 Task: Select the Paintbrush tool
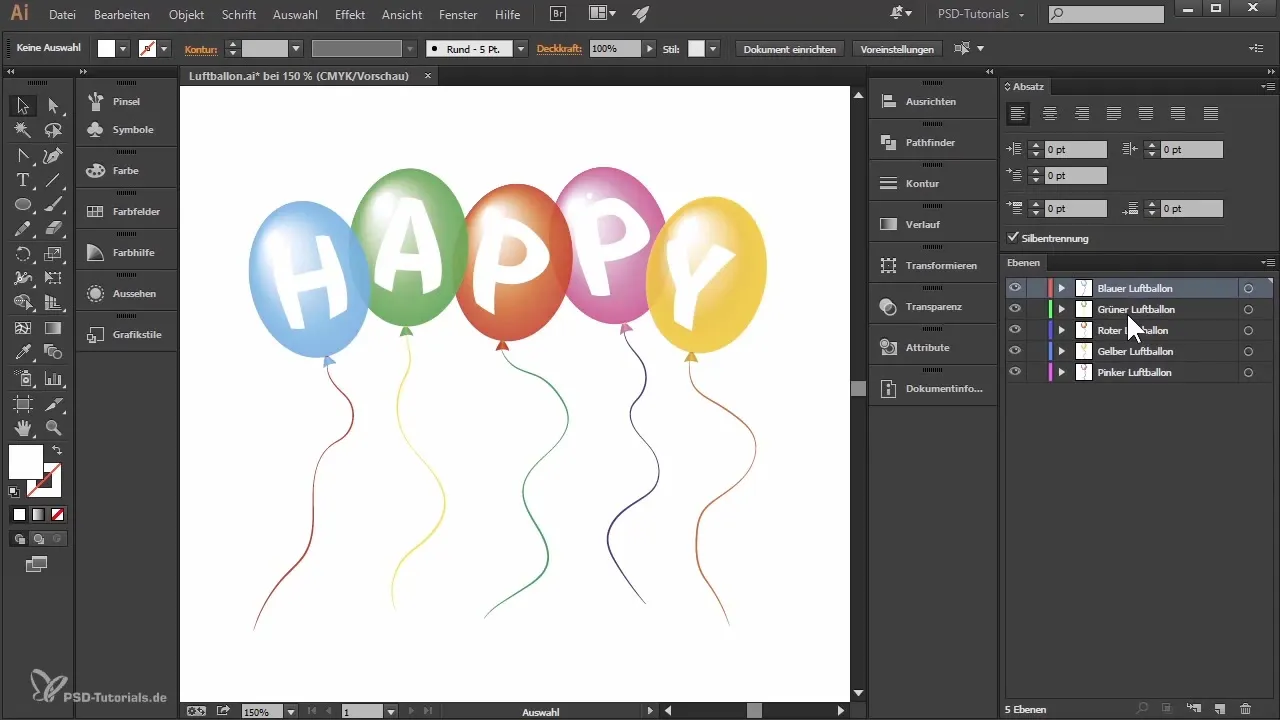[53, 204]
